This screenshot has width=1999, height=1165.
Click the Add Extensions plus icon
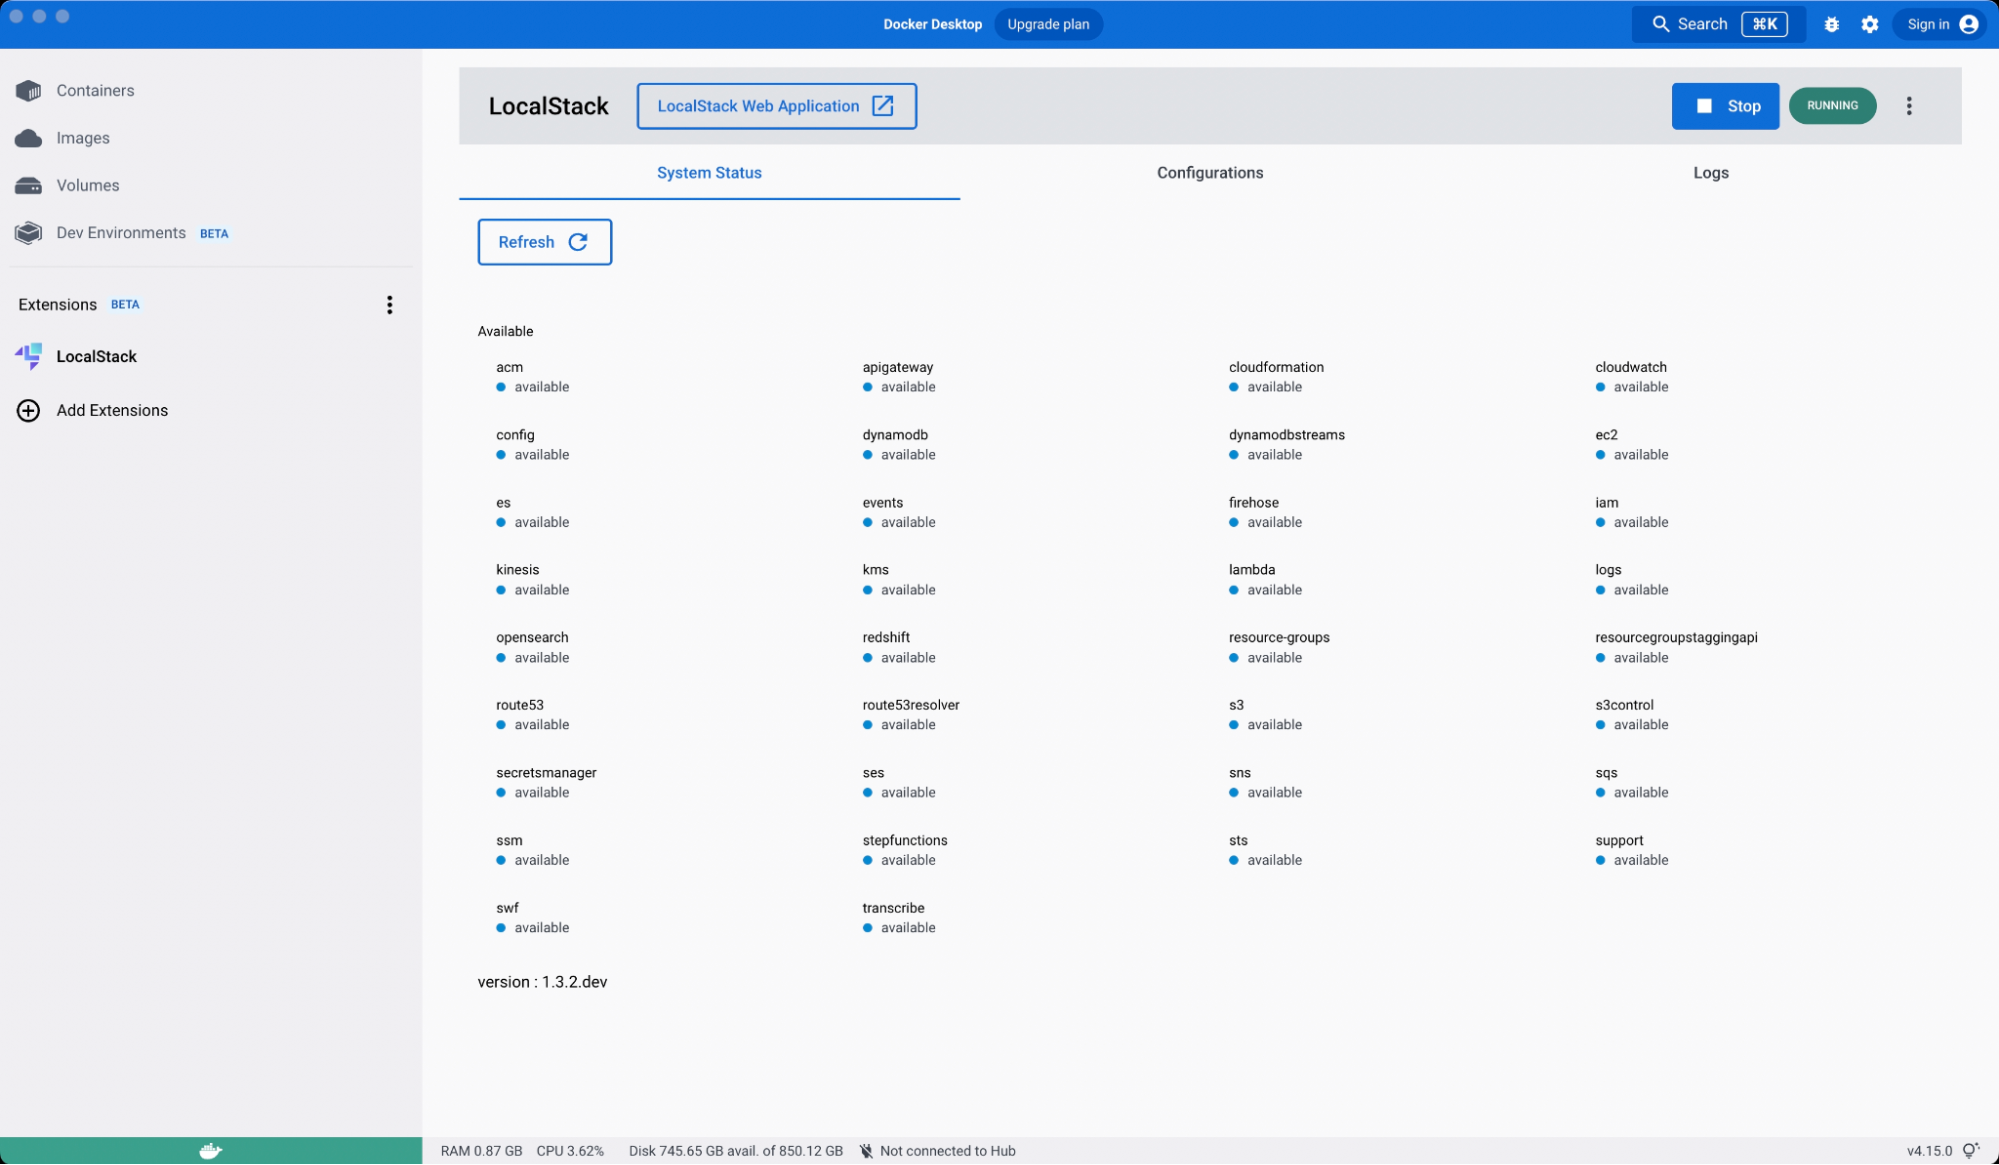[x=28, y=411]
